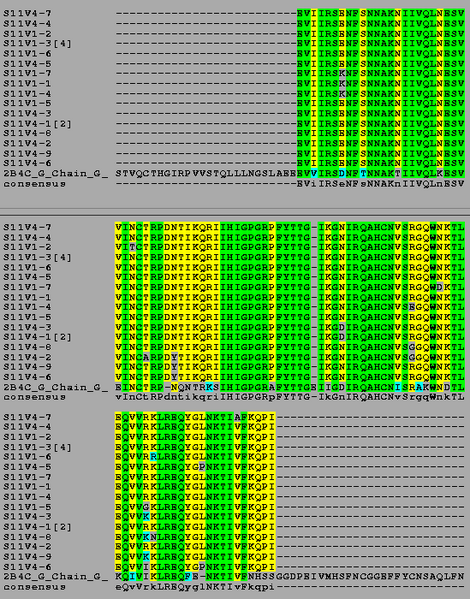Select the S11V1-7 label on its EVIIRSKNF row

[x=28, y=73]
